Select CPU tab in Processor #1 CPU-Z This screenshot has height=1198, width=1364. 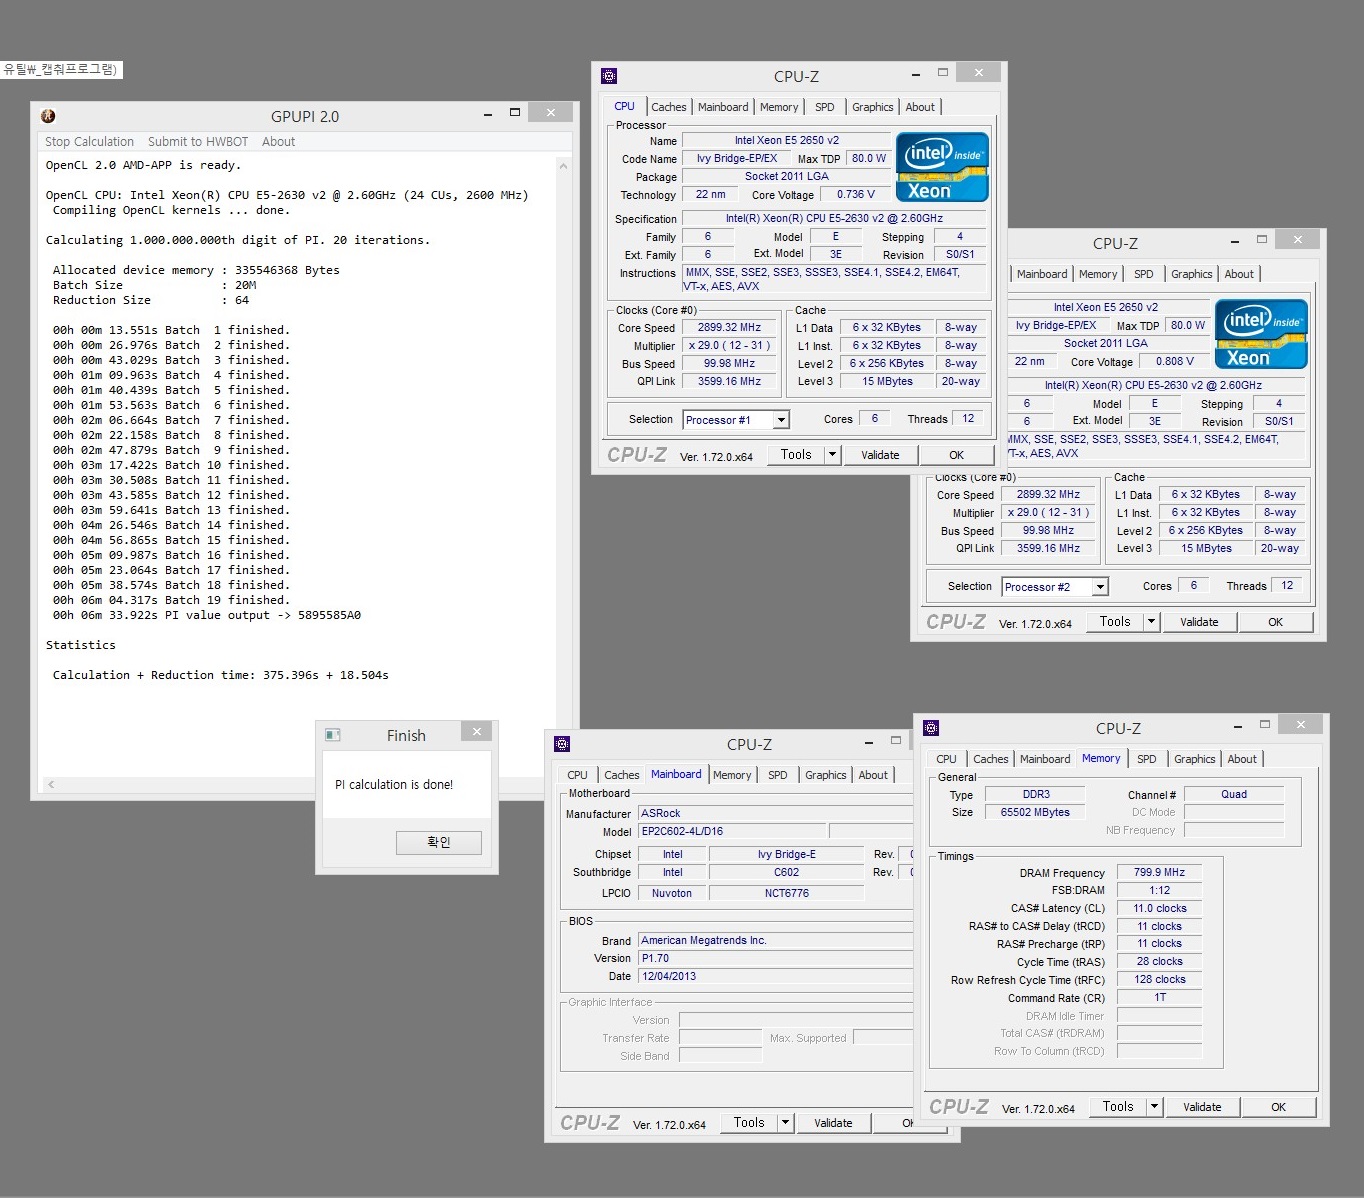pyautogui.click(x=624, y=106)
